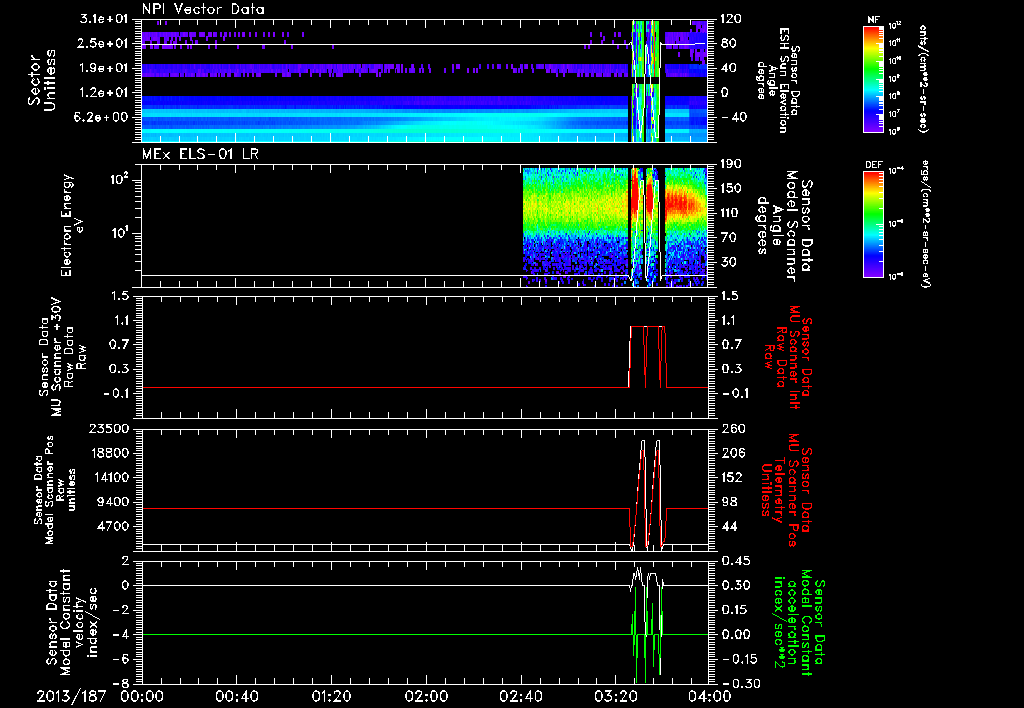
Task: Click the 01:20 time tick label
Action: (x=331, y=696)
